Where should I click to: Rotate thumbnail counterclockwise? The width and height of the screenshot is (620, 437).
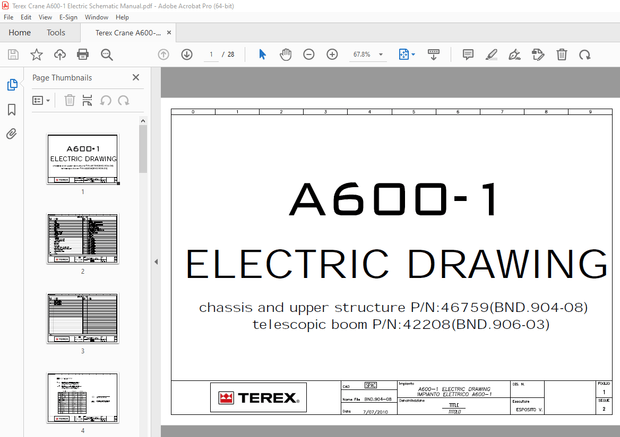(106, 100)
